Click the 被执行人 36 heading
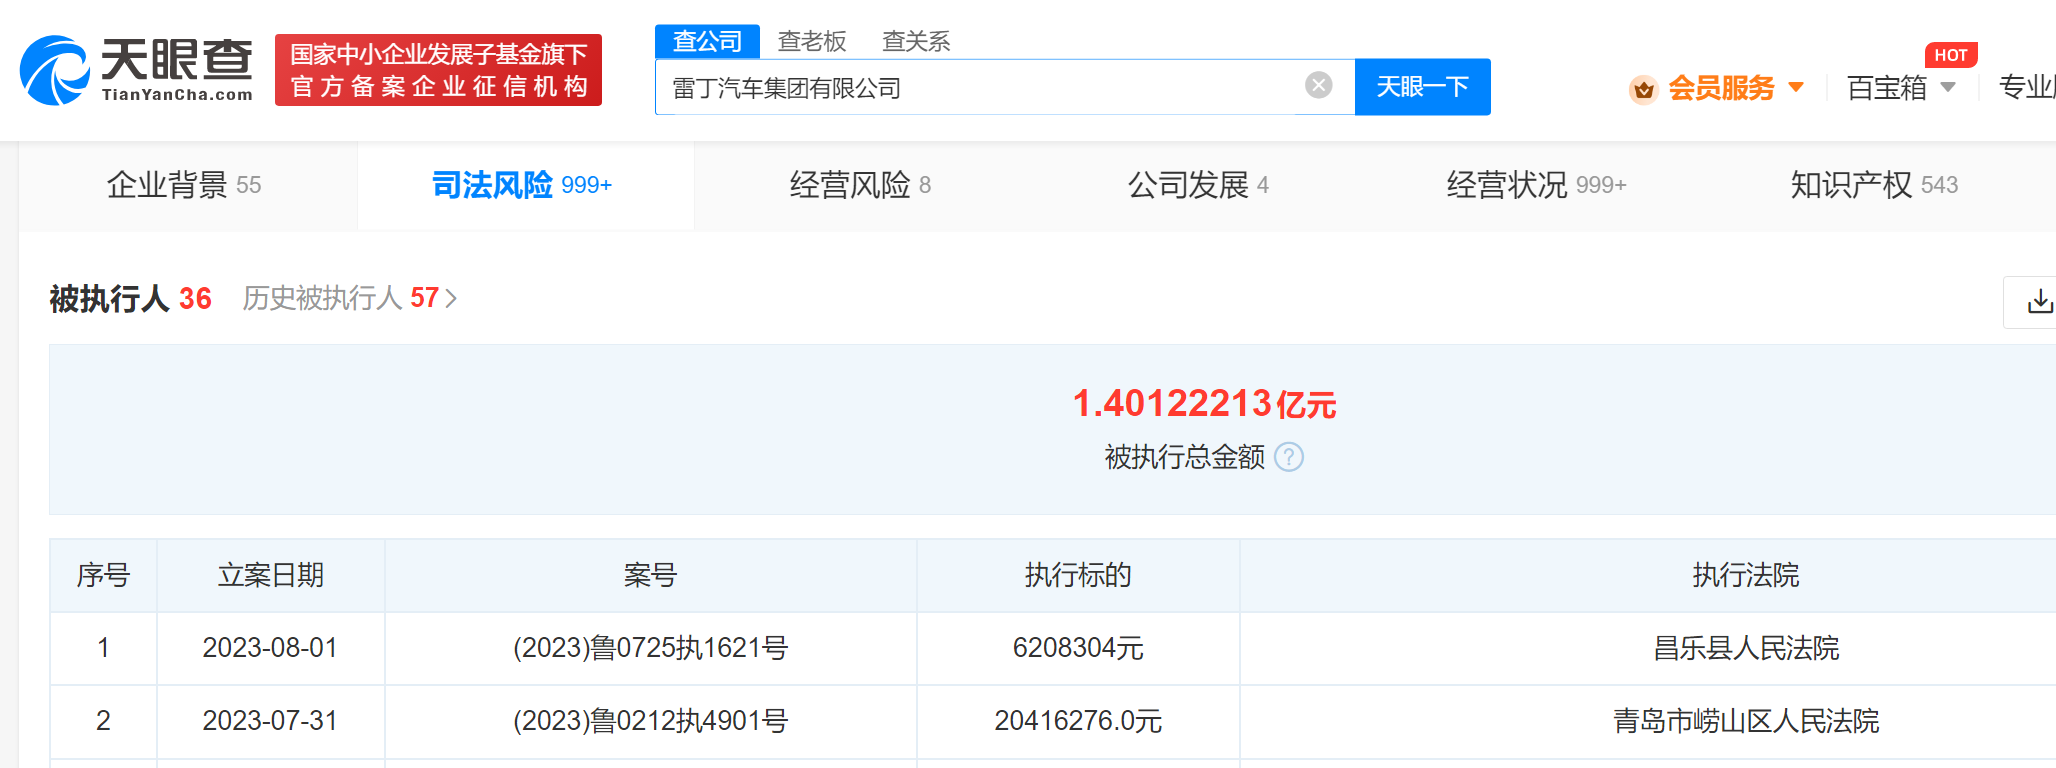The height and width of the screenshot is (768, 2056). [130, 298]
